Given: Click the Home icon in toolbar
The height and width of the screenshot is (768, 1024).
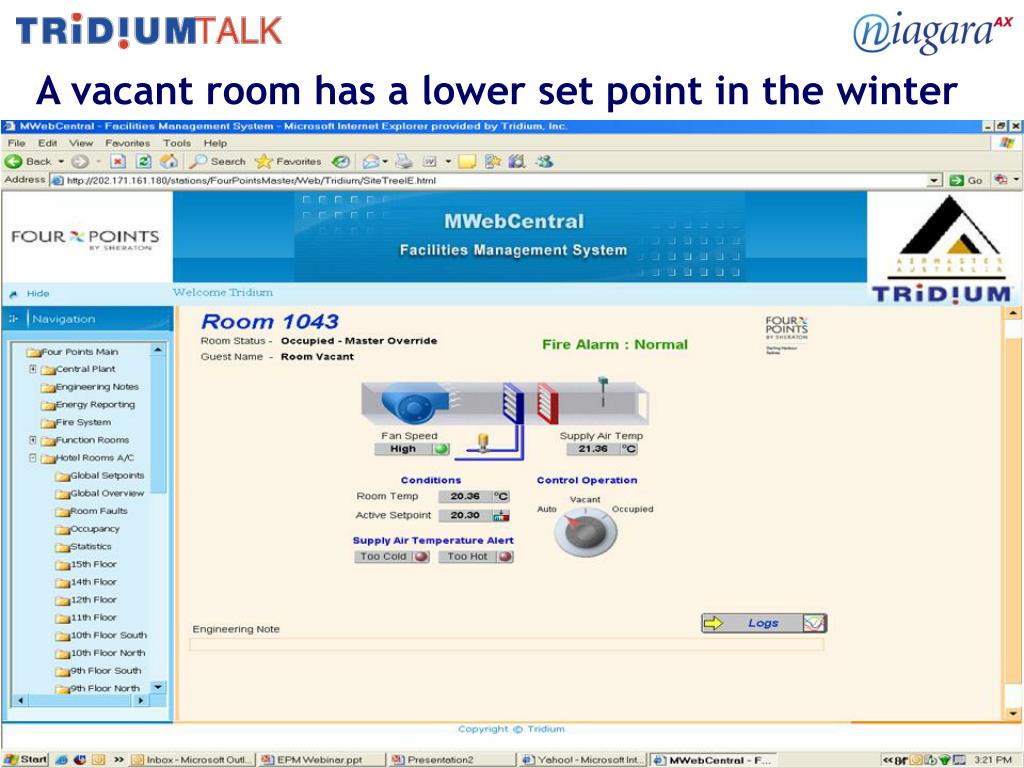Looking at the screenshot, I should (x=169, y=161).
